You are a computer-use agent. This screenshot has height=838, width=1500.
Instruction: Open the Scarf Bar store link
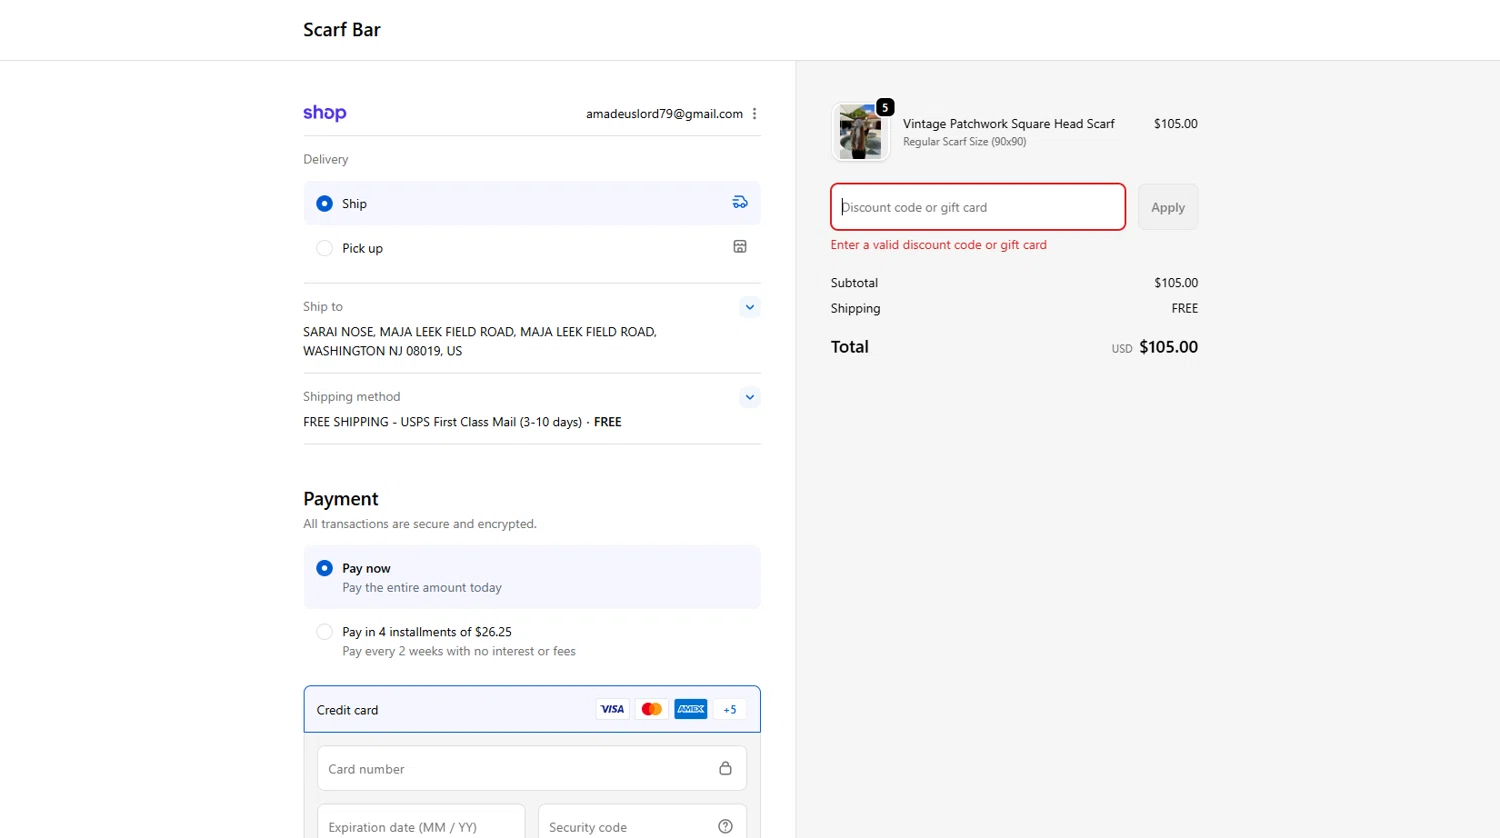(x=342, y=30)
